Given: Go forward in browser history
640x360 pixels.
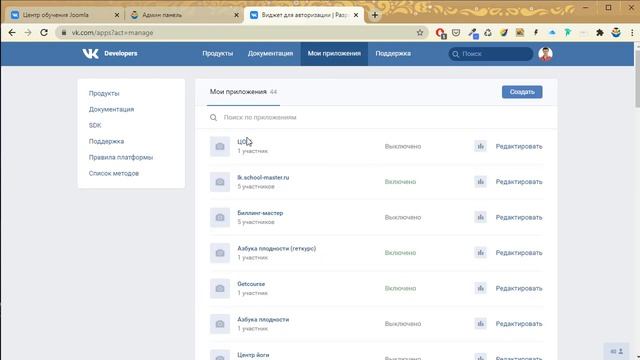Looking at the screenshot, I should coord(28,33).
